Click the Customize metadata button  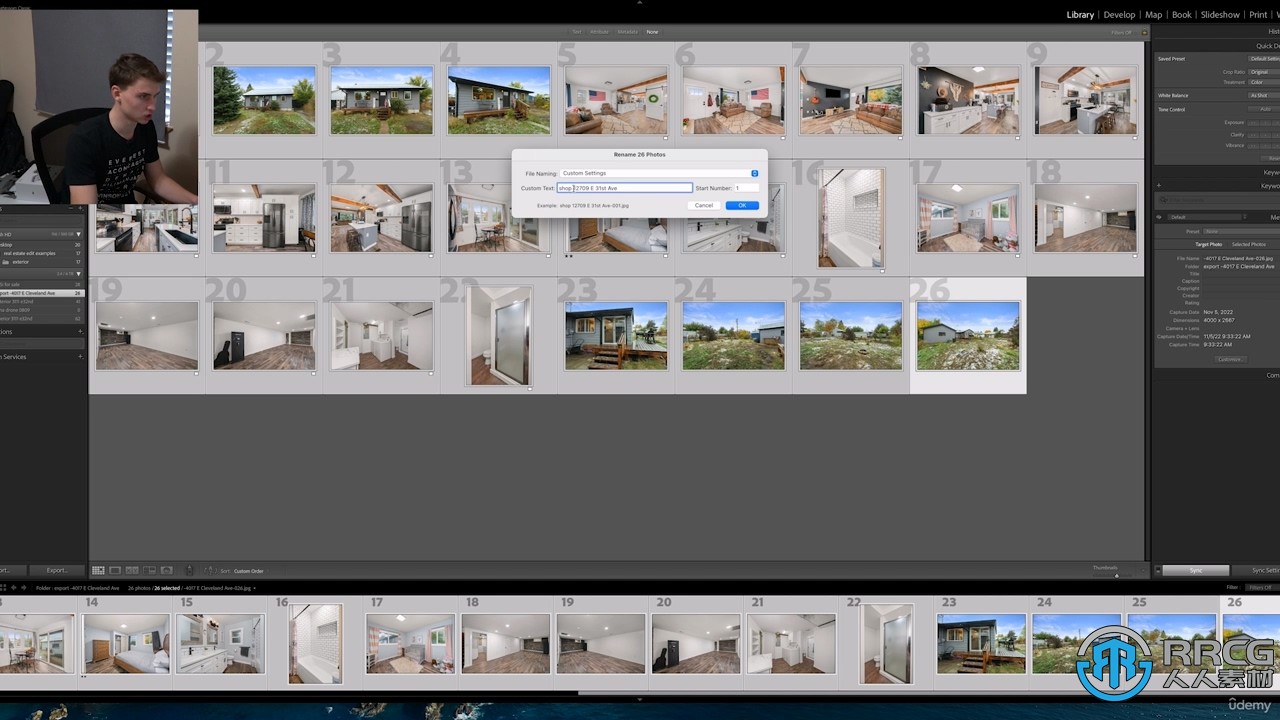1230,359
